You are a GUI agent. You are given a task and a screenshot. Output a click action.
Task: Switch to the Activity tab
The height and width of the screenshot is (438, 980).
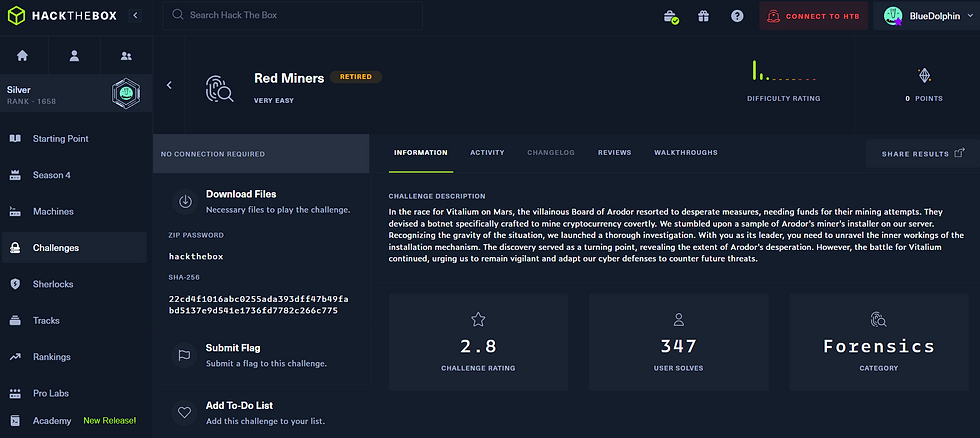487,152
